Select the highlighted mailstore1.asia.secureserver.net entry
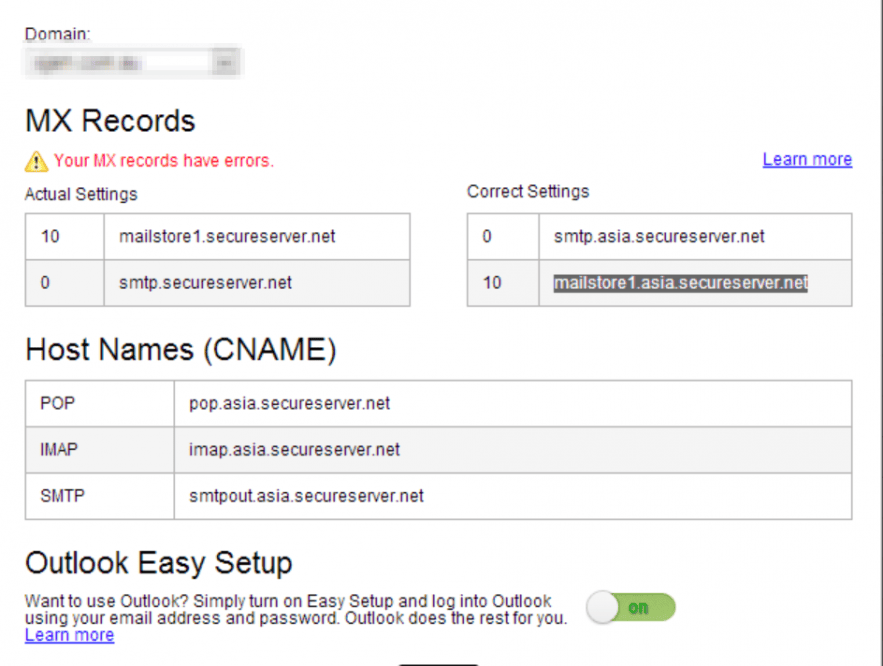 680,282
